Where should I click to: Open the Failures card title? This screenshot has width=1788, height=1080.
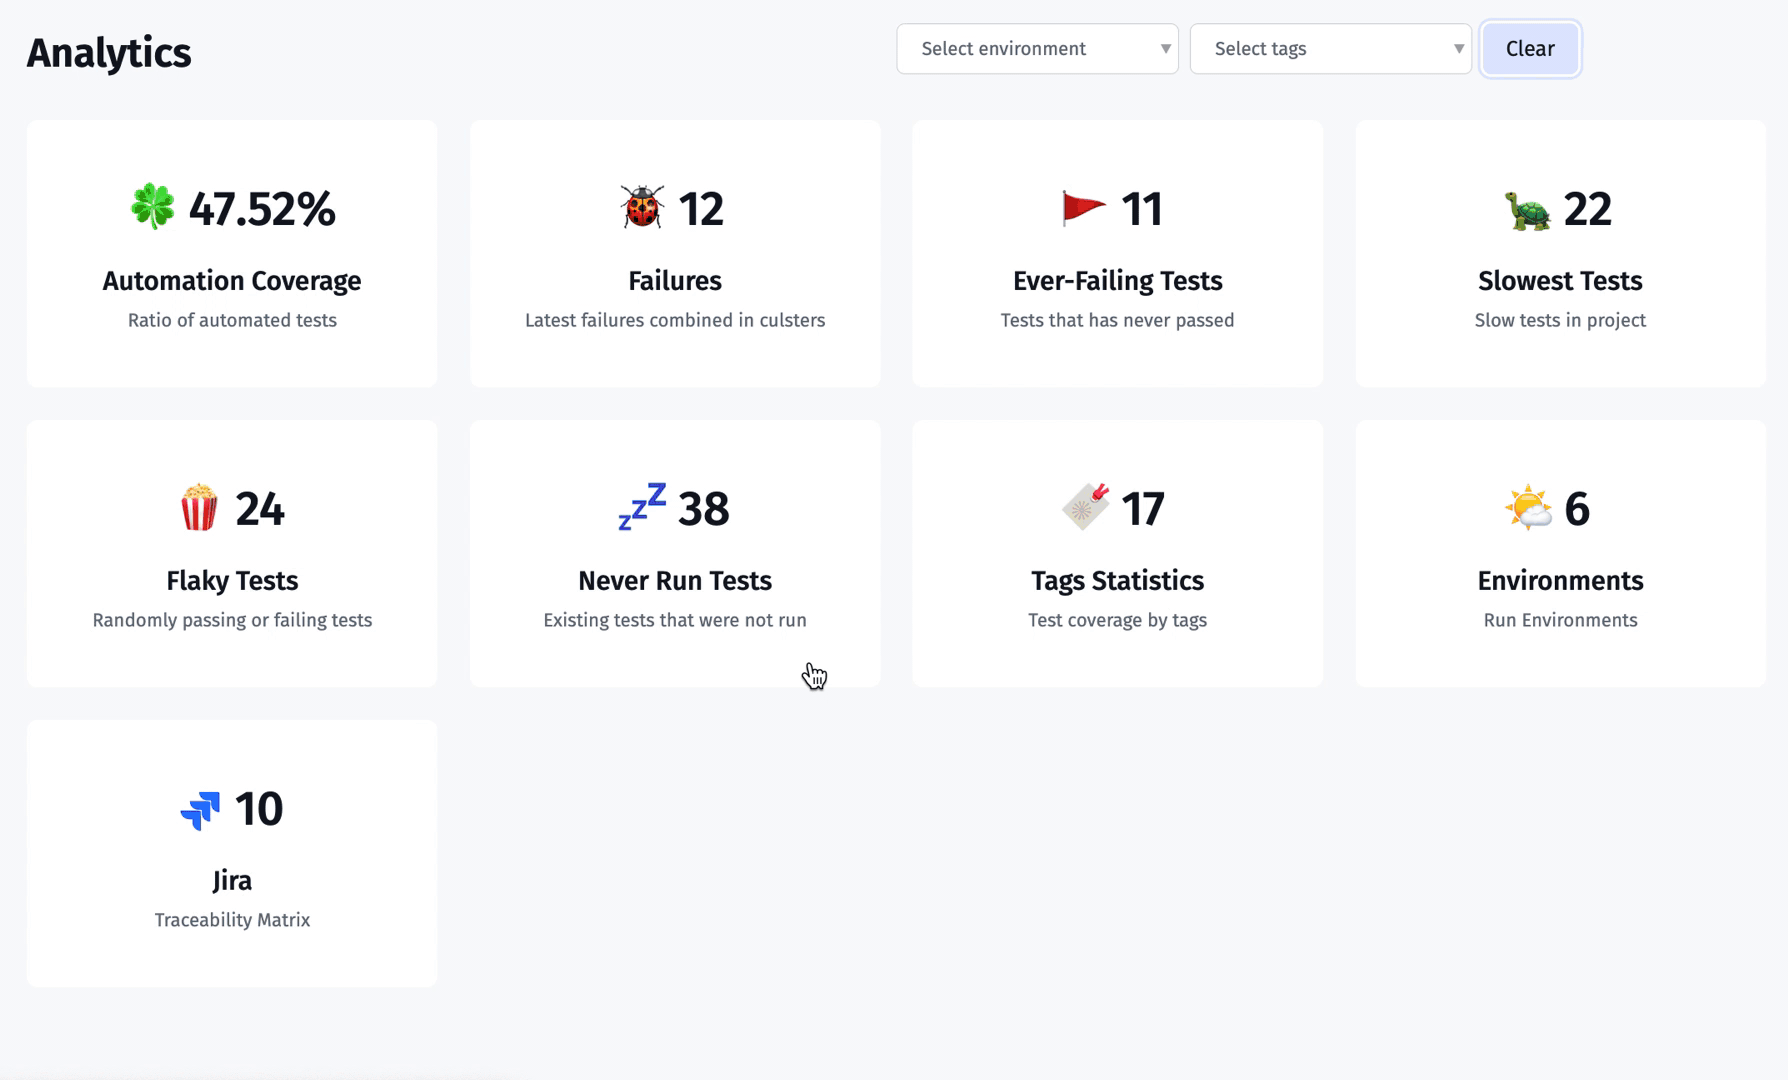click(x=675, y=281)
